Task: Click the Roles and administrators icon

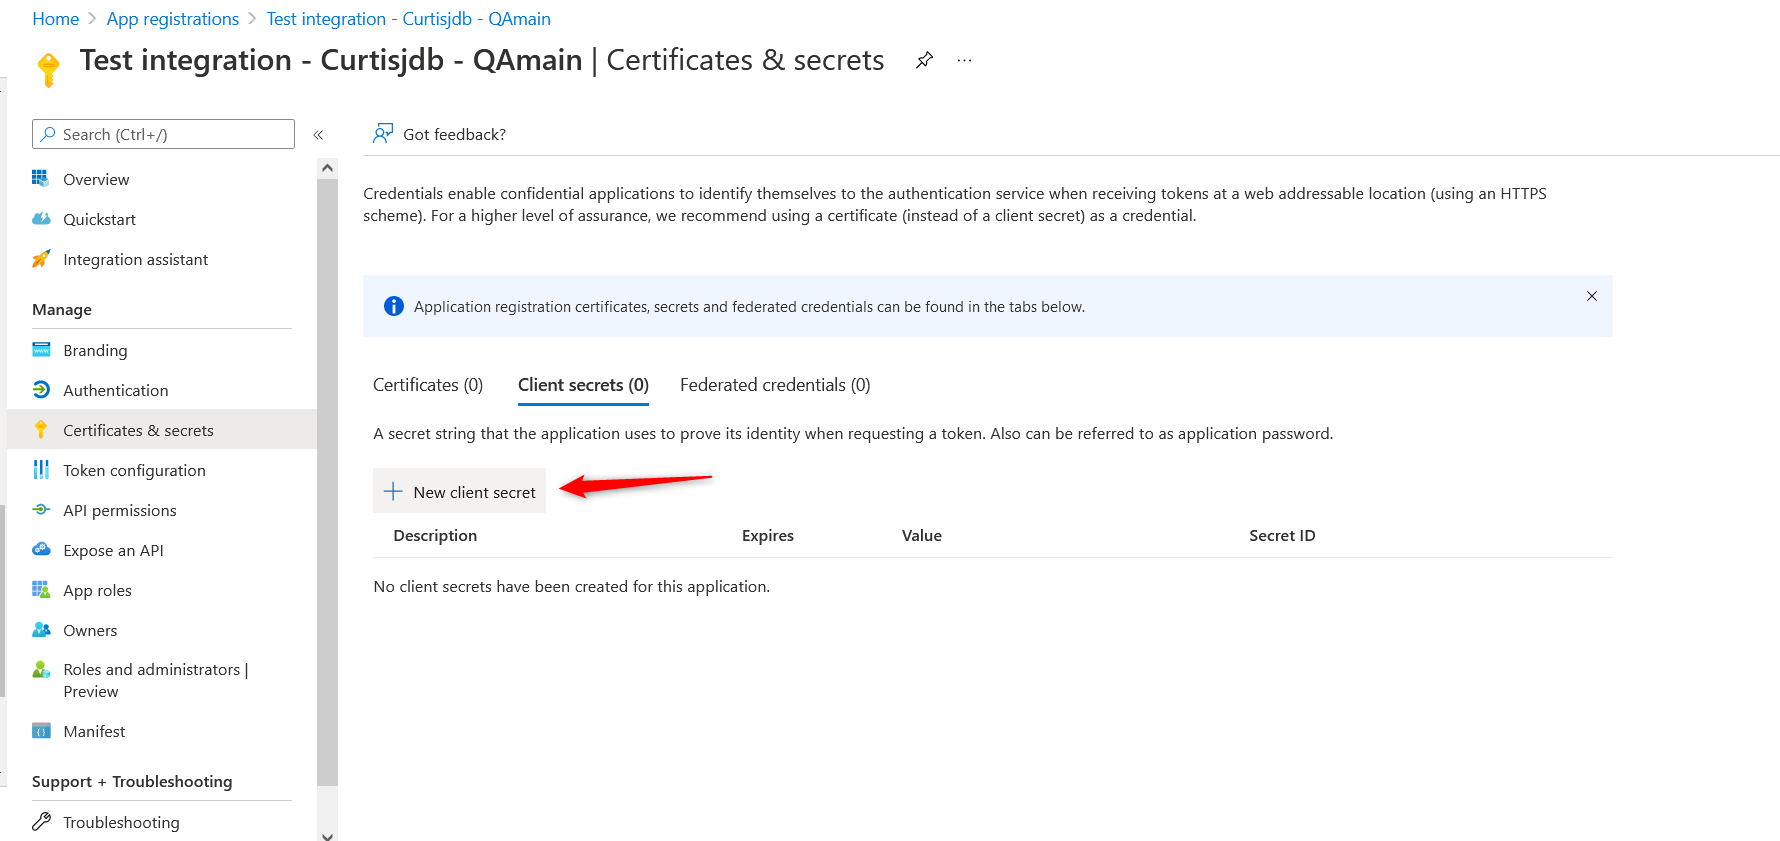Action: tap(41, 670)
